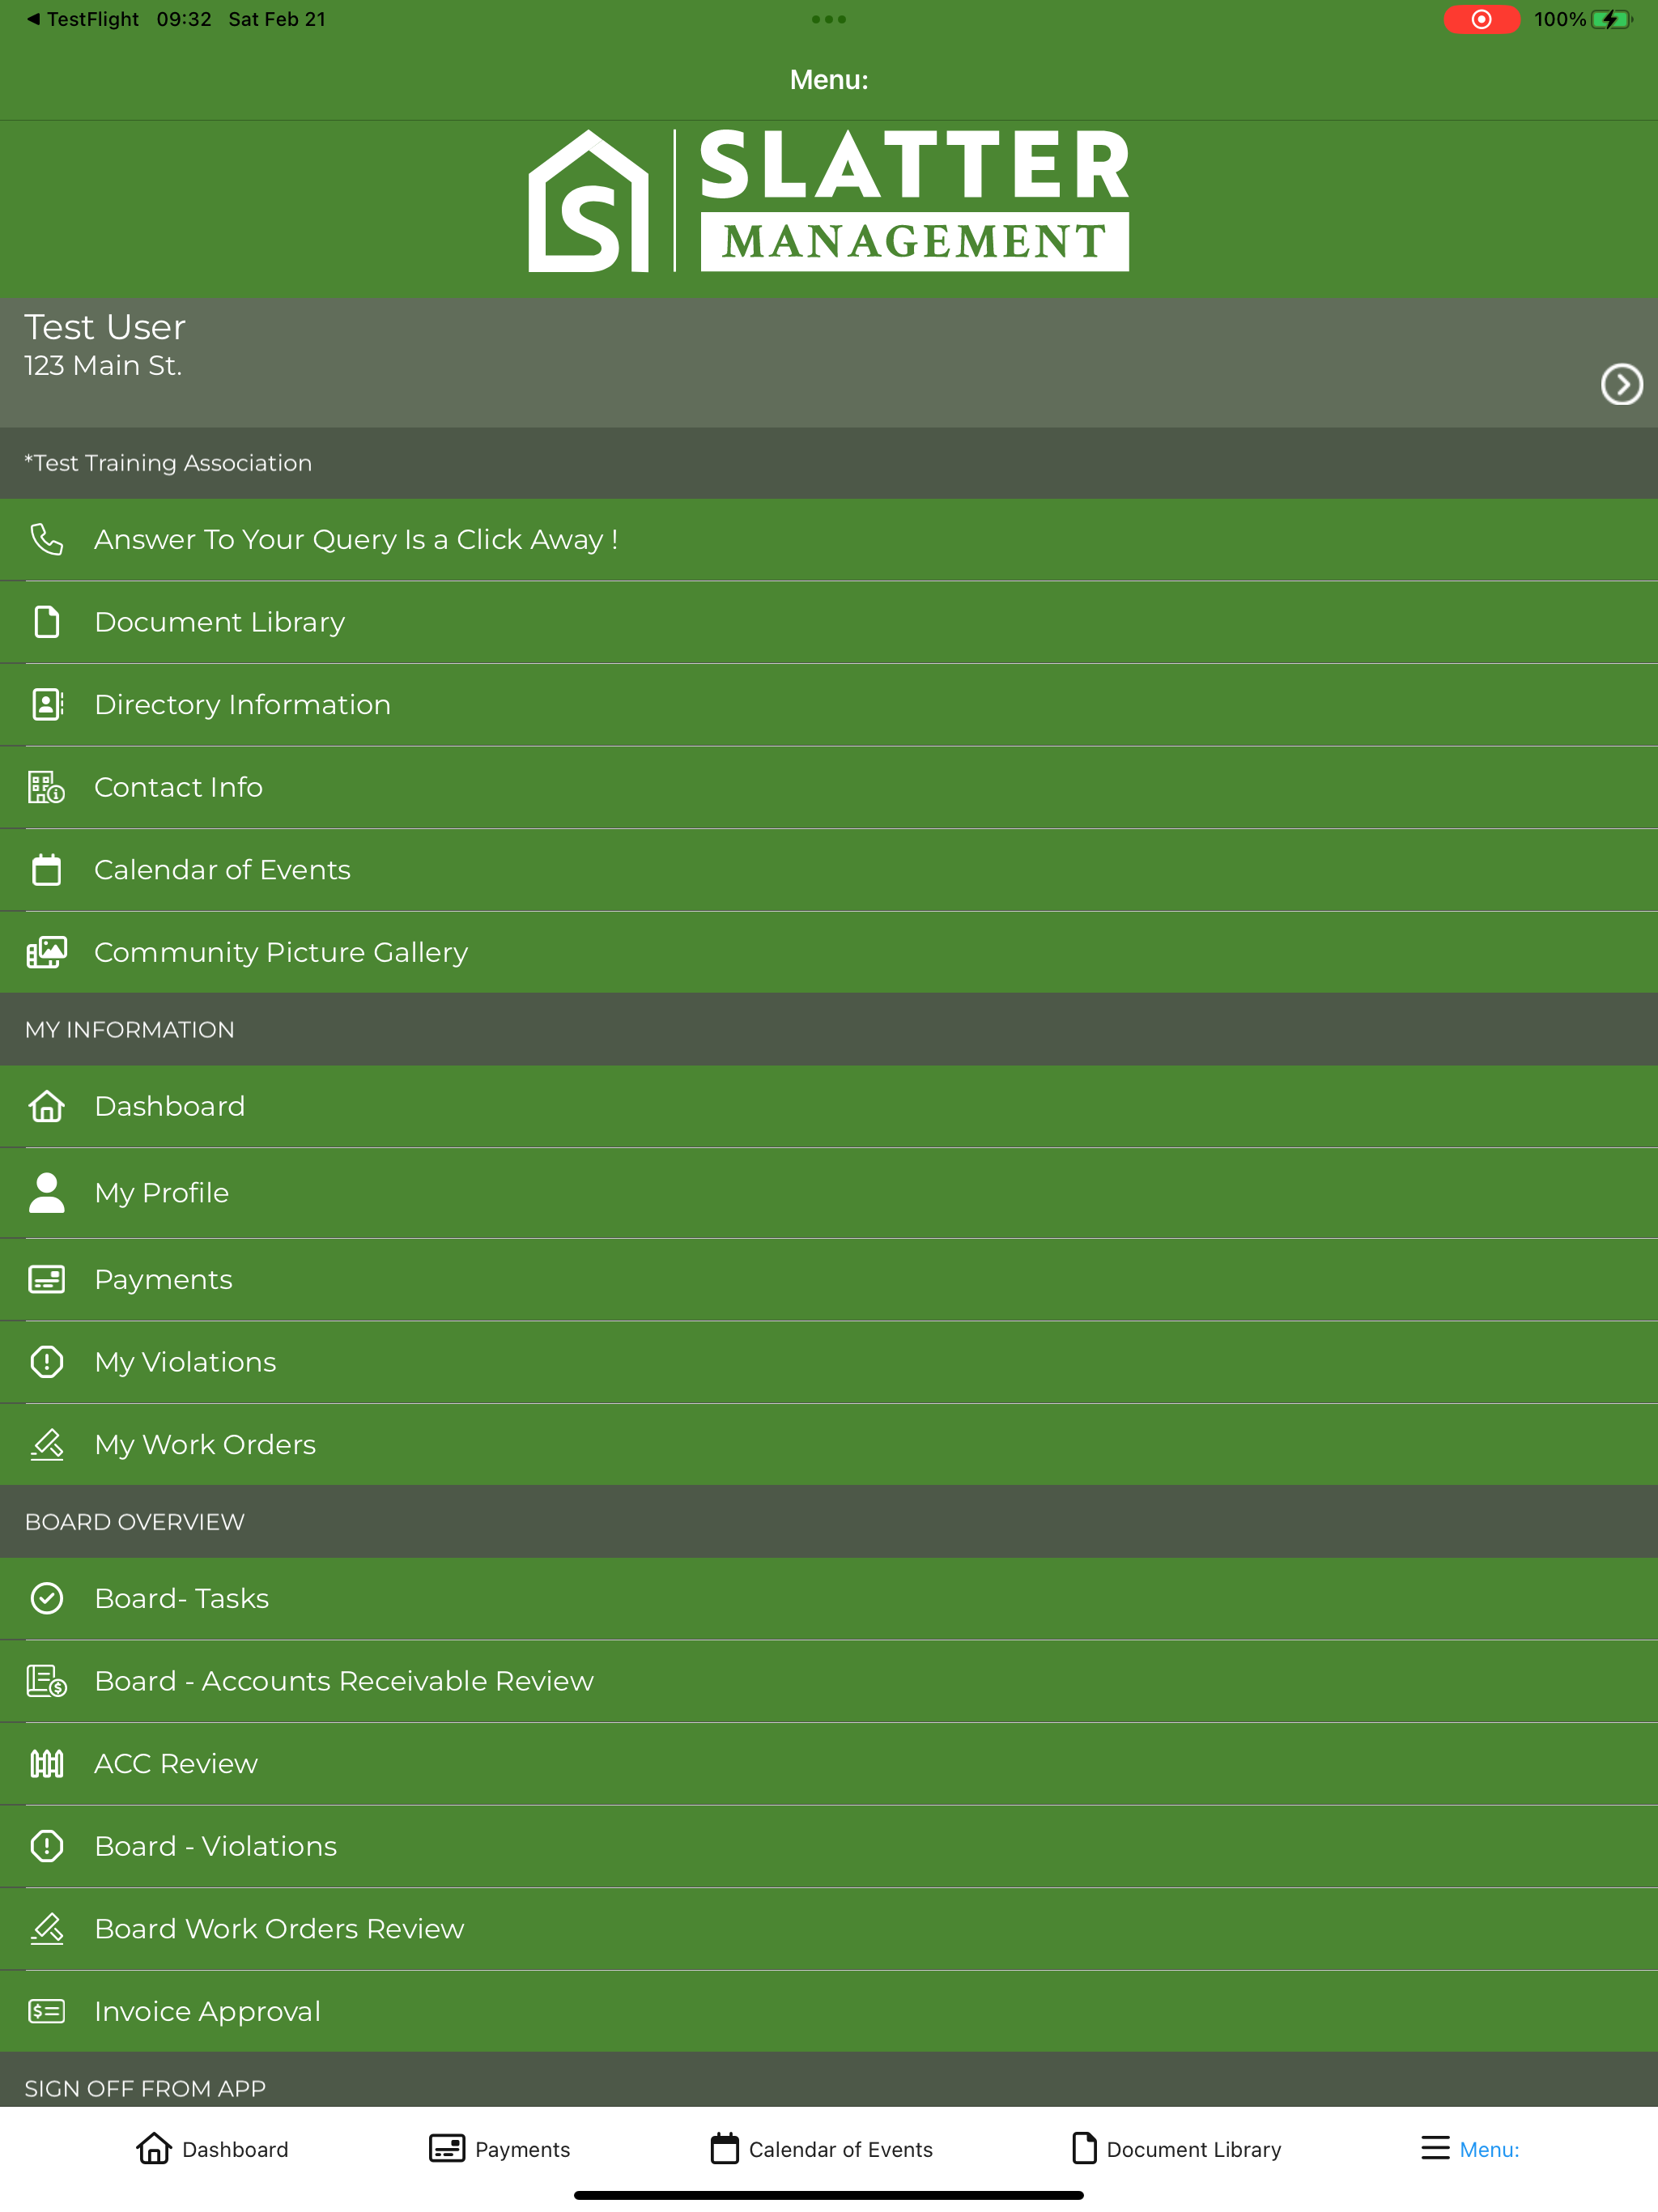The width and height of the screenshot is (1658, 2212).
Task: Switch to Payments tab in bottom bar
Action: (x=499, y=2149)
